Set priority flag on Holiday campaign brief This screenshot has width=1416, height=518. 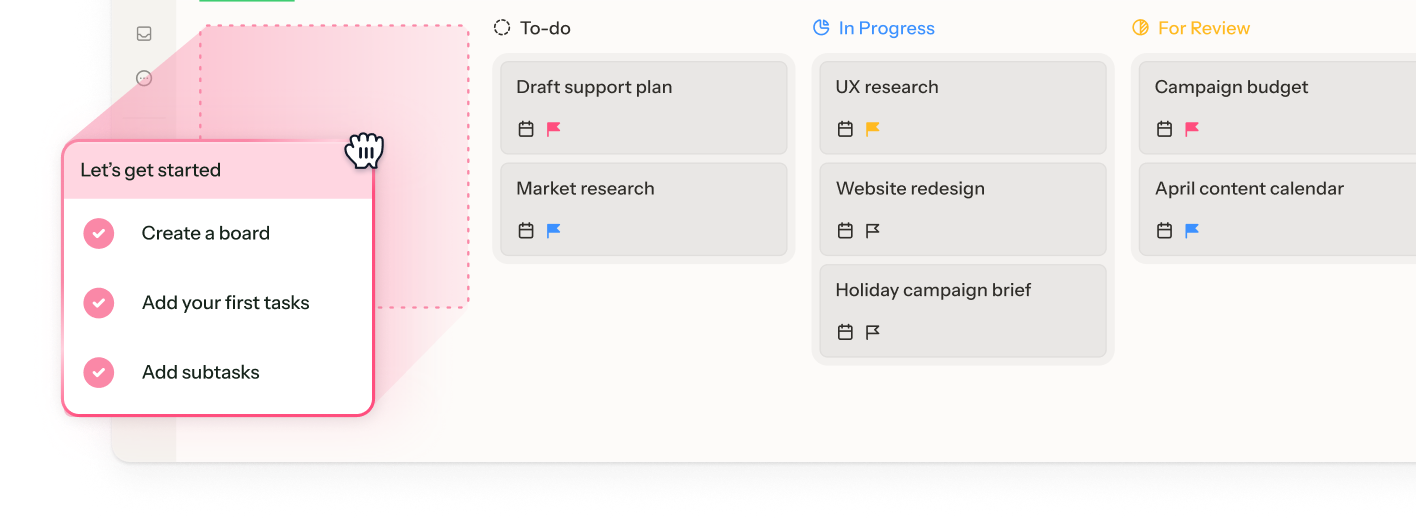pos(873,332)
